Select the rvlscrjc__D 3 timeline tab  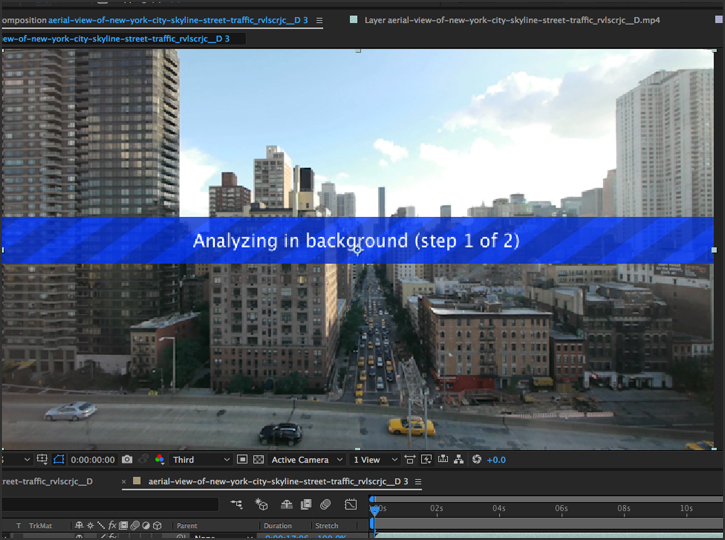[x=278, y=481]
